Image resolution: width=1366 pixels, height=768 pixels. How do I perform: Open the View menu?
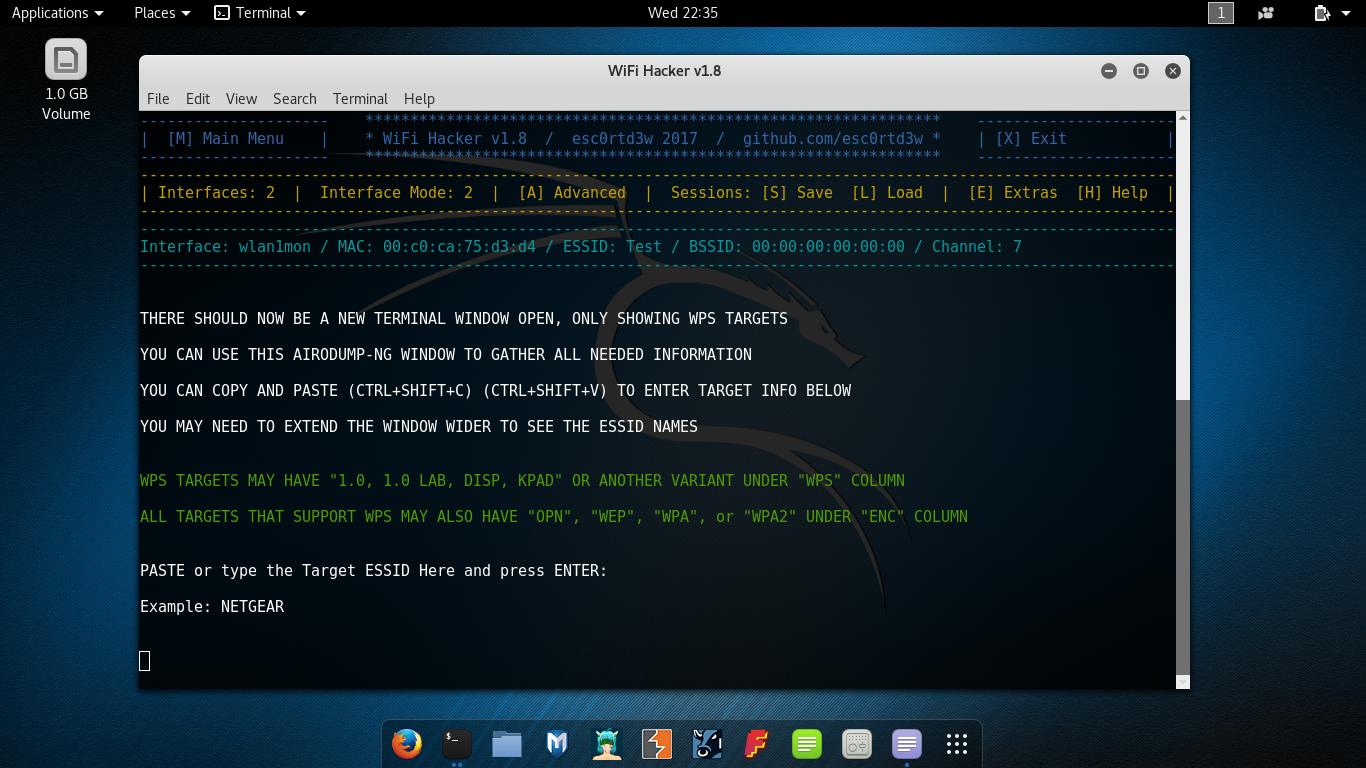point(241,99)
